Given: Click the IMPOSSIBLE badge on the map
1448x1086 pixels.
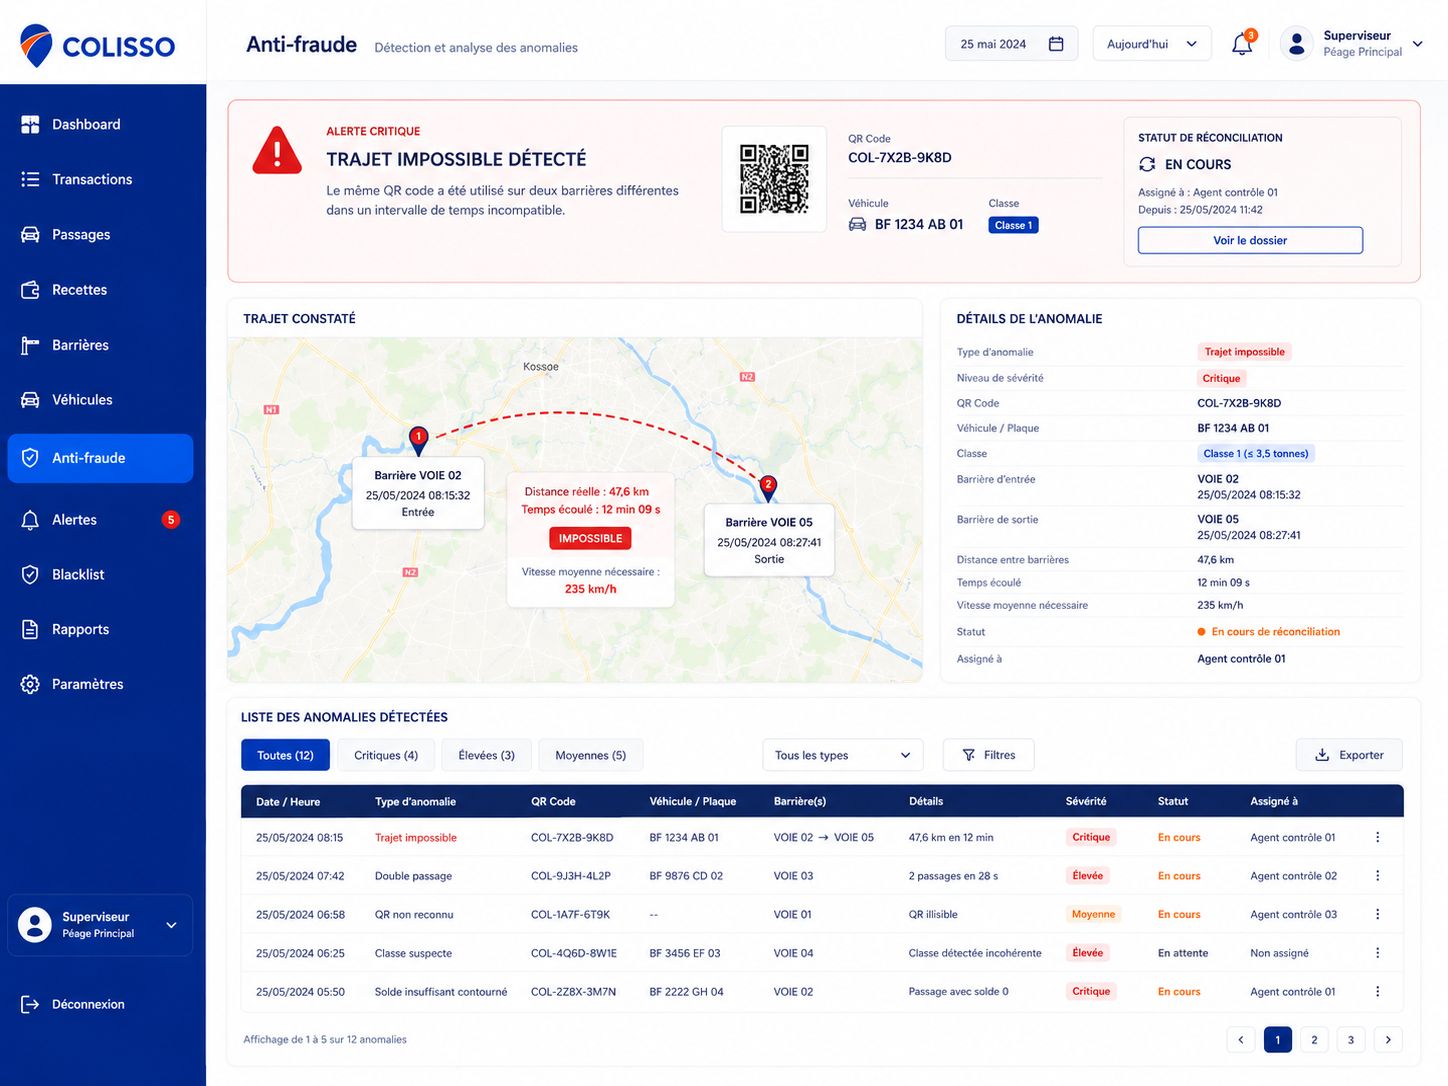Looking at the screenshot, I should tap(590, 538).
